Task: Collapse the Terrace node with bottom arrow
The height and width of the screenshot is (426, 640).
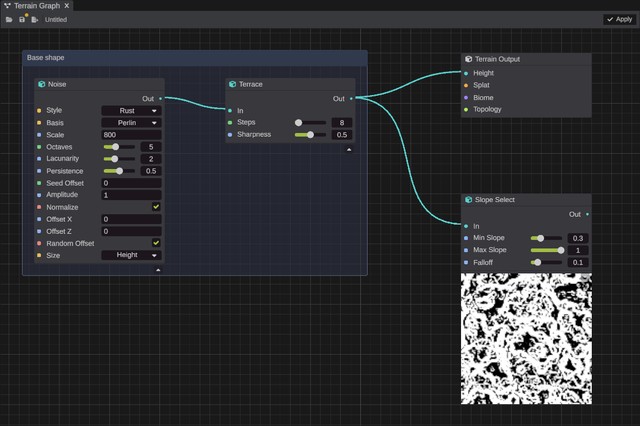Action: point(349,149)
